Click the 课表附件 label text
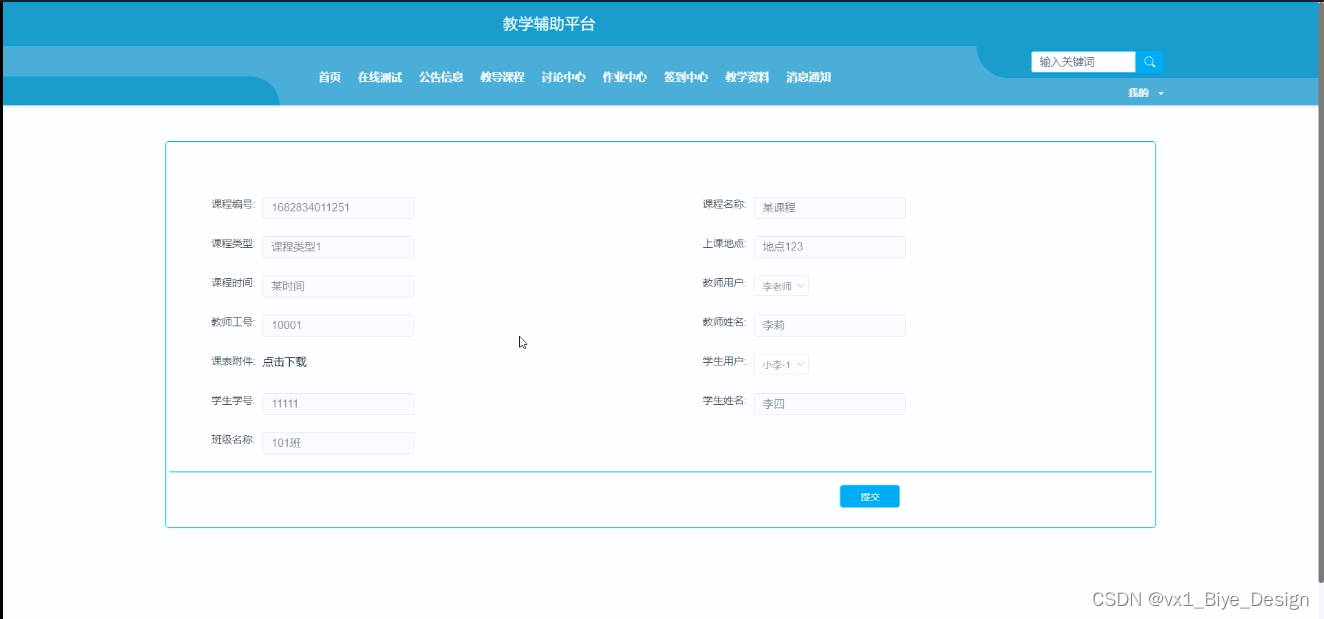 pos(233,361)
